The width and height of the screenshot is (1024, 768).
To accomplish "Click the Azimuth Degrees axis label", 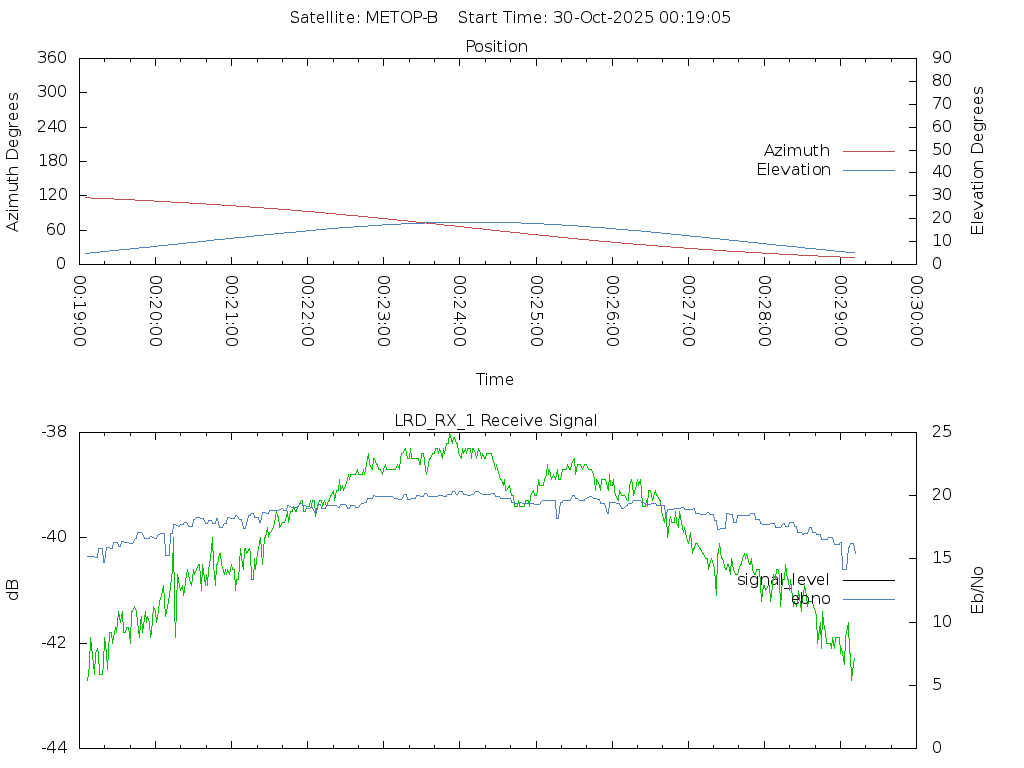I will (13, 161).
